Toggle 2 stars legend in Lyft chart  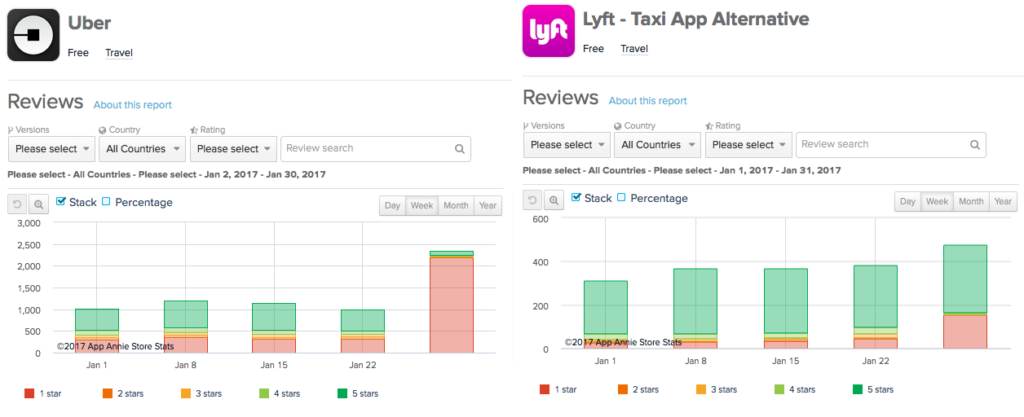click(639, 390)
